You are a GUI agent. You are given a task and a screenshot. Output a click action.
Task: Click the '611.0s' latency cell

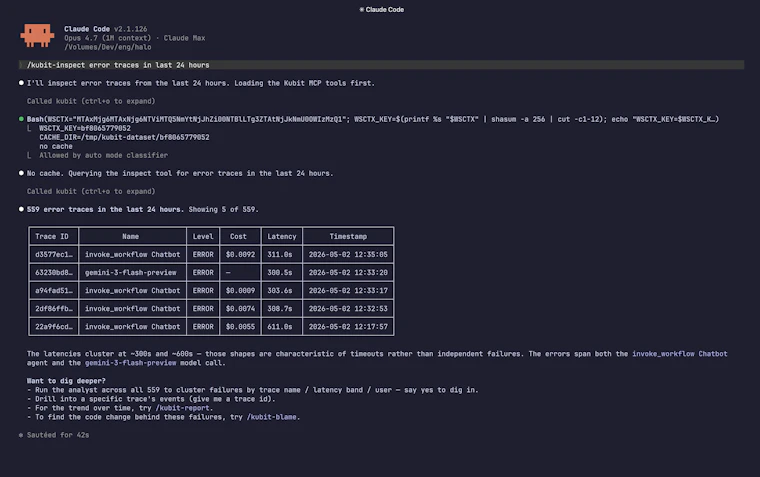pyautogui.click(x=280, y=326)
